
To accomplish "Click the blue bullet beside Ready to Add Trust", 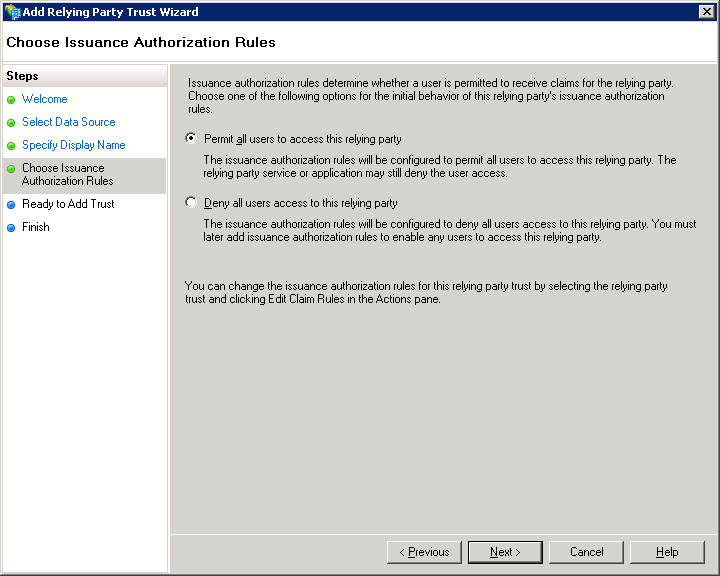I will [x=11, y=204].
